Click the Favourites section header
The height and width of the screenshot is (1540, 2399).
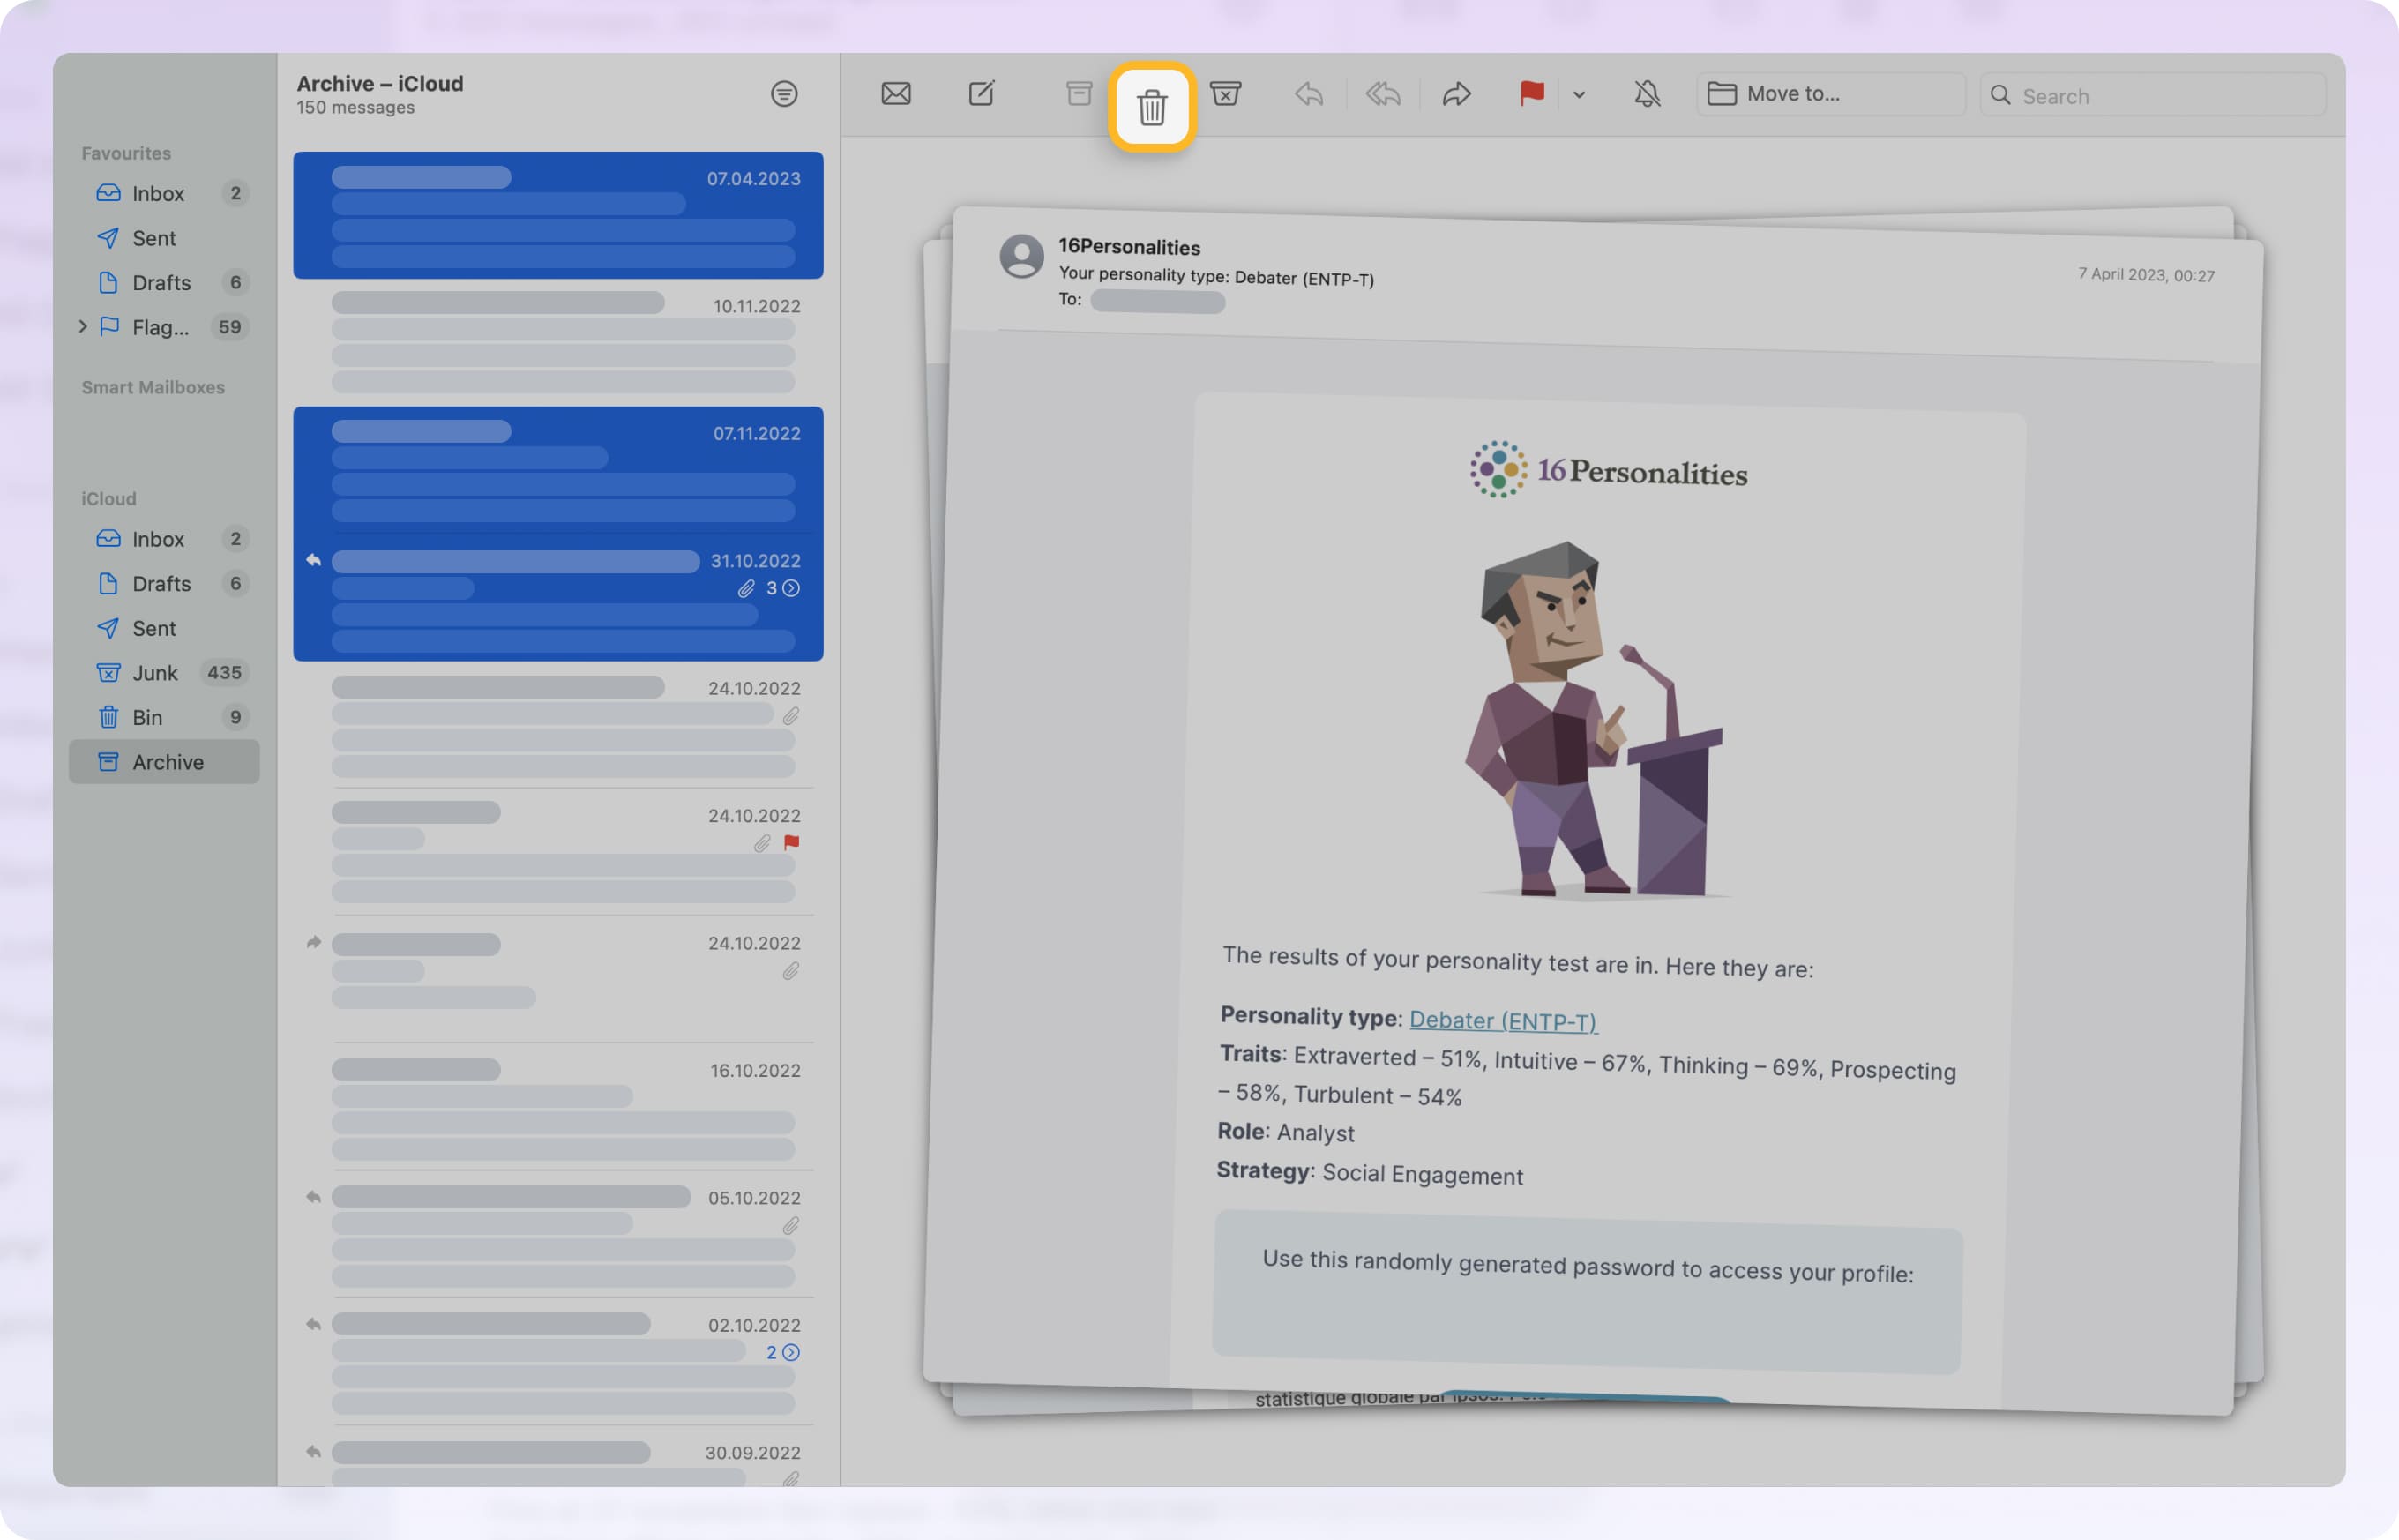click(x=126, y=153)
